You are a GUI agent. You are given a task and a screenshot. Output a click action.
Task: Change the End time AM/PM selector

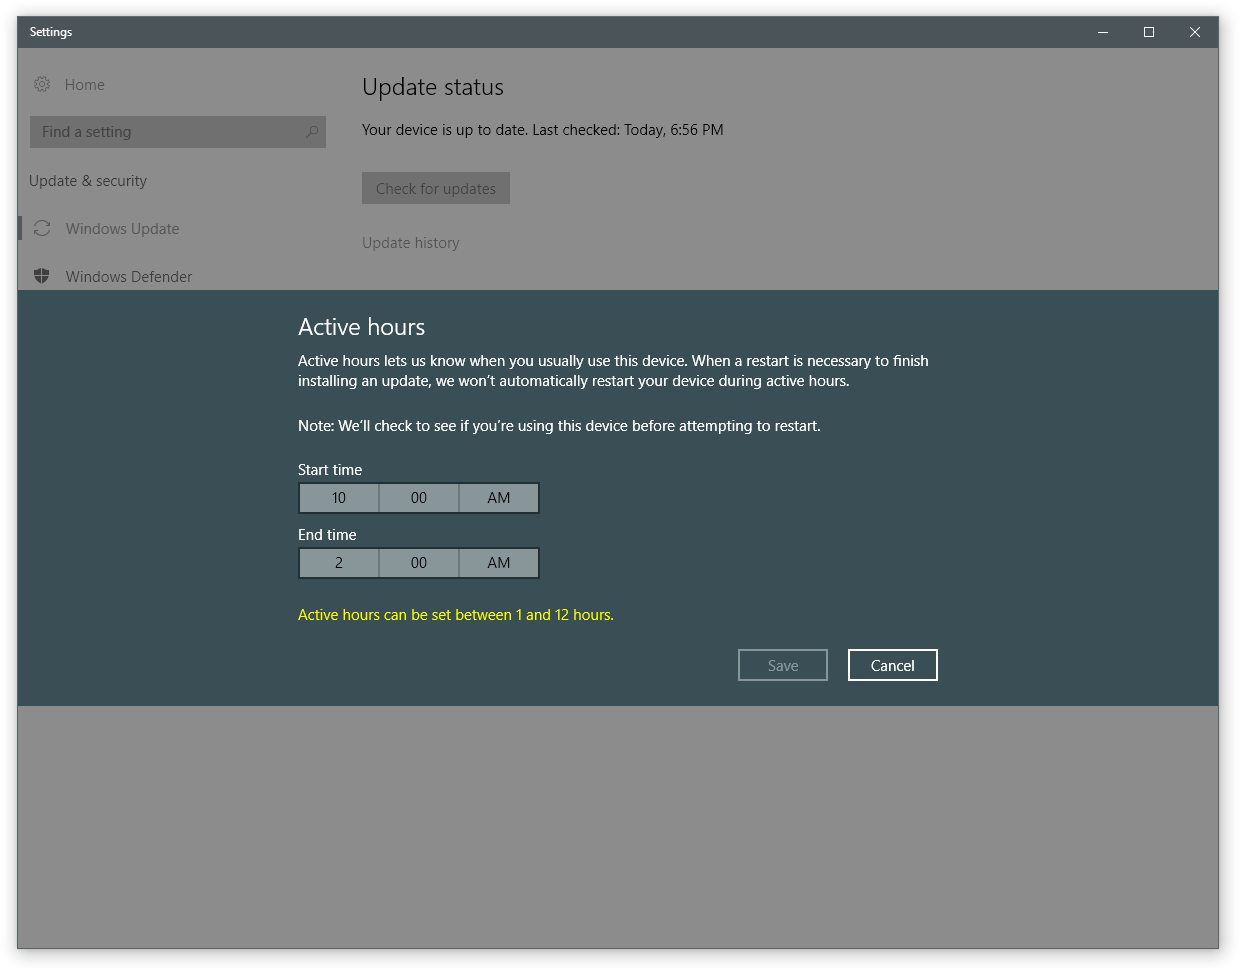tap(499, 563)
